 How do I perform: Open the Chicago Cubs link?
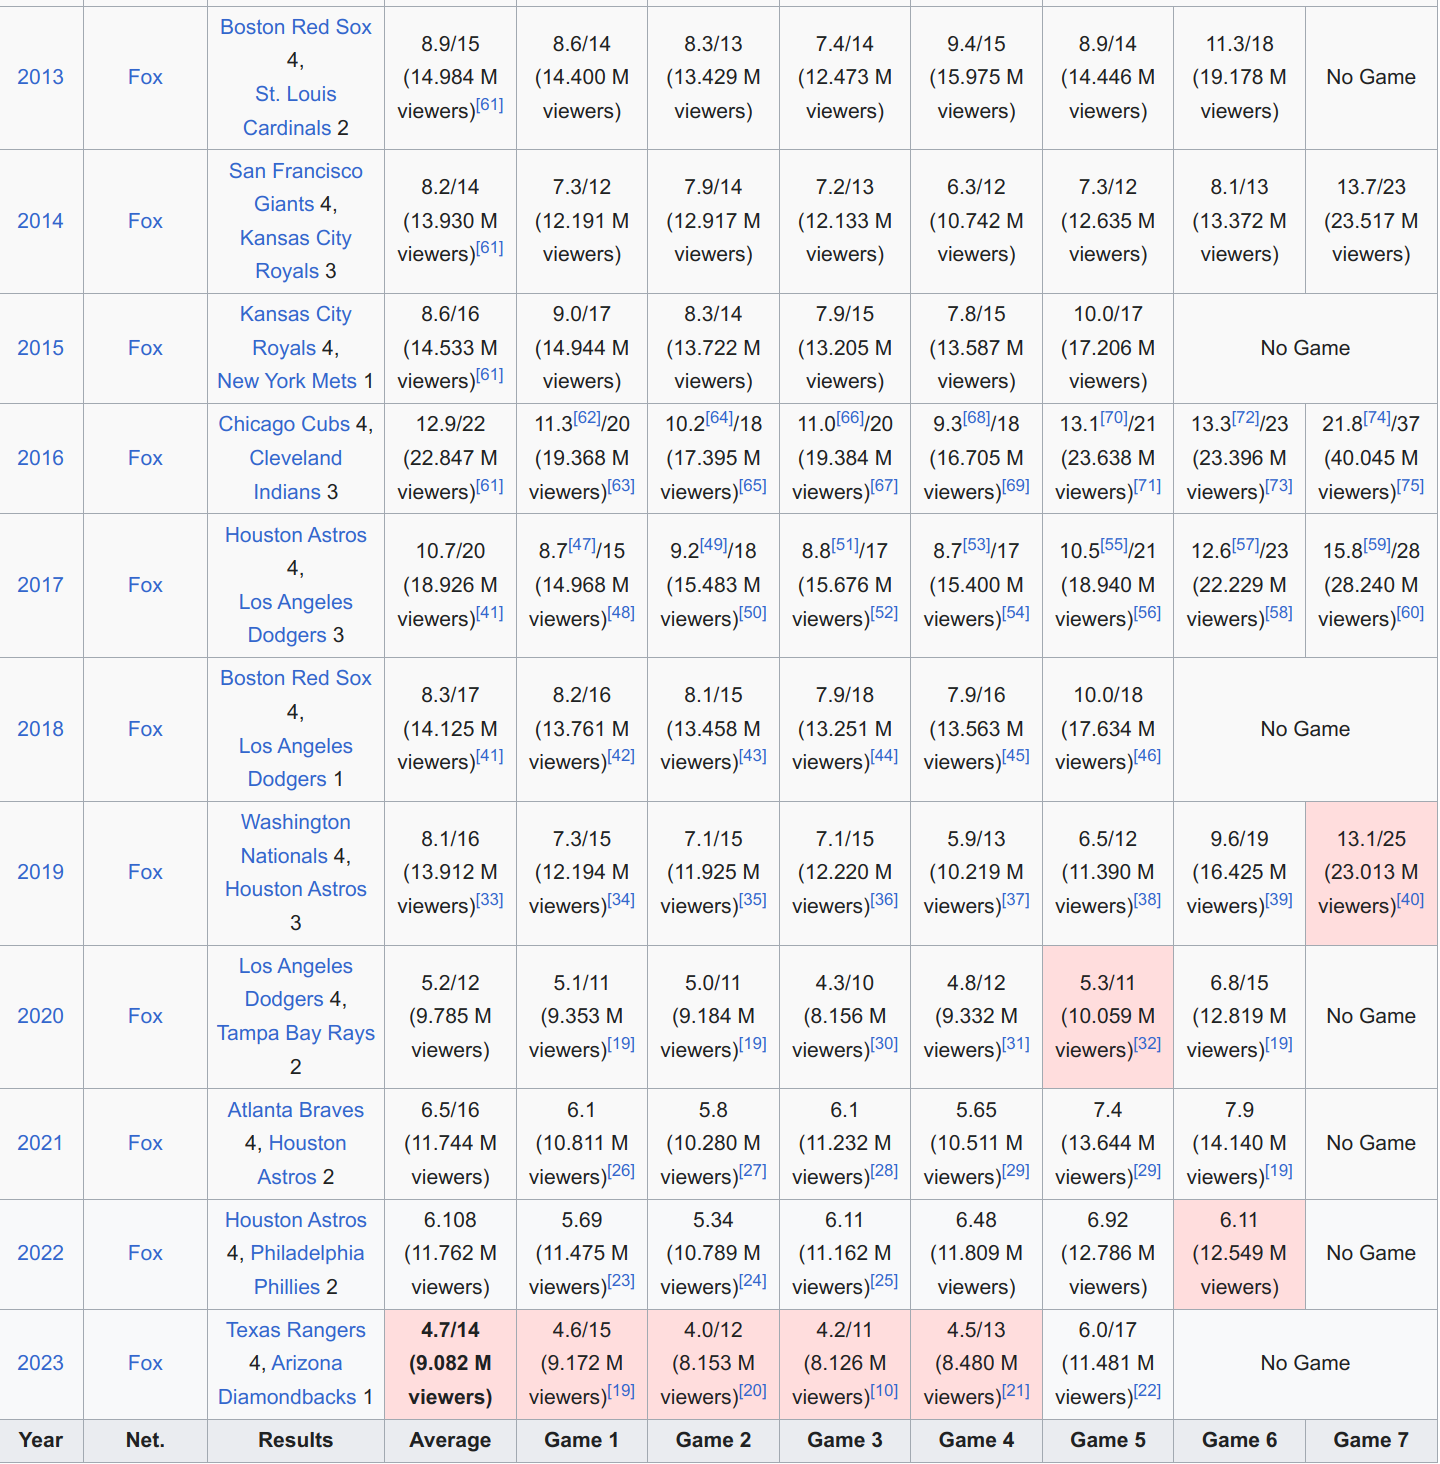284,424
